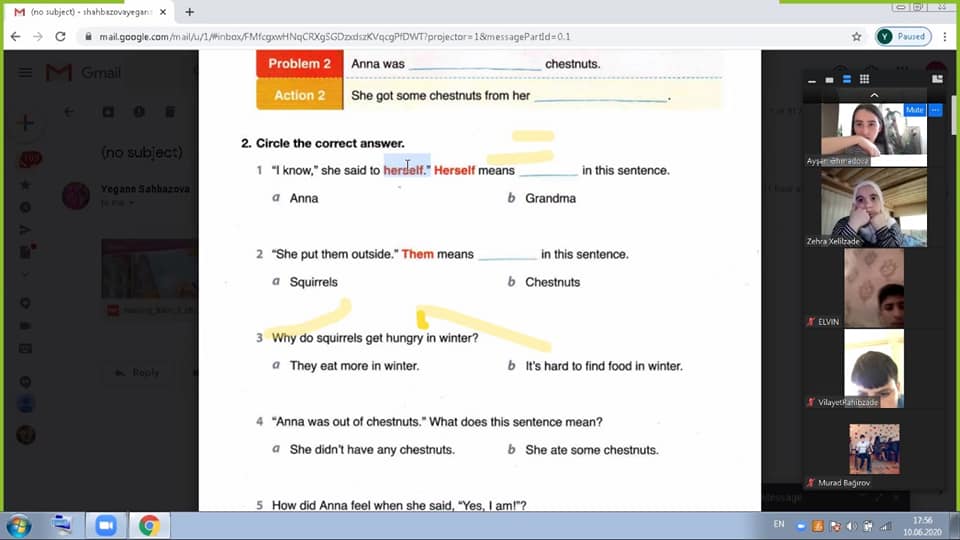This screenshot has width=960, height=540.
Task: Click the orange 'Action 2' label
Action: (299, 95)
